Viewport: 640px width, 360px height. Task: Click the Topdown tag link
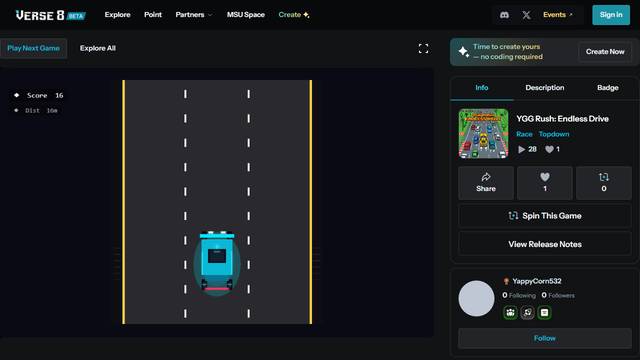click(x=554, y=134)
